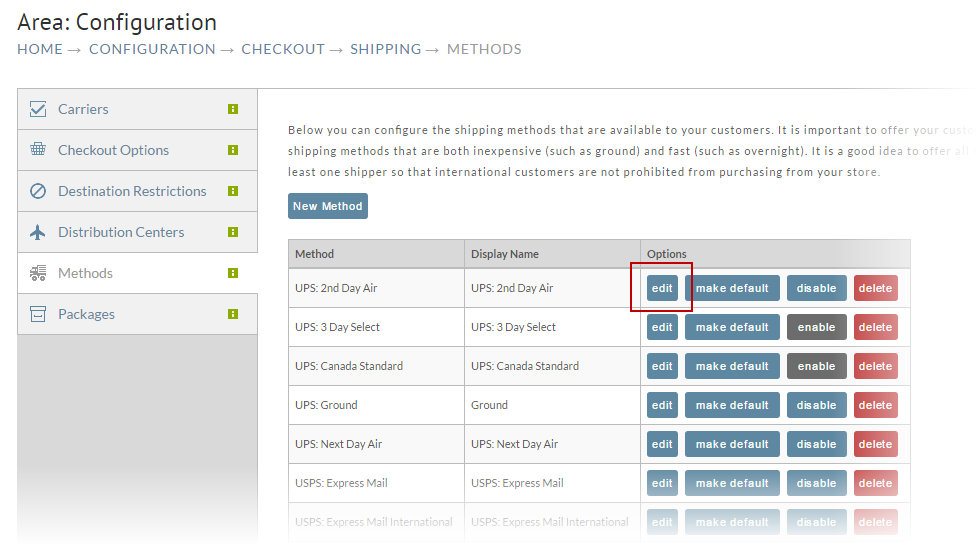Click the Checkout Options basket icon

pyautogui.click(x=38, y=150)
